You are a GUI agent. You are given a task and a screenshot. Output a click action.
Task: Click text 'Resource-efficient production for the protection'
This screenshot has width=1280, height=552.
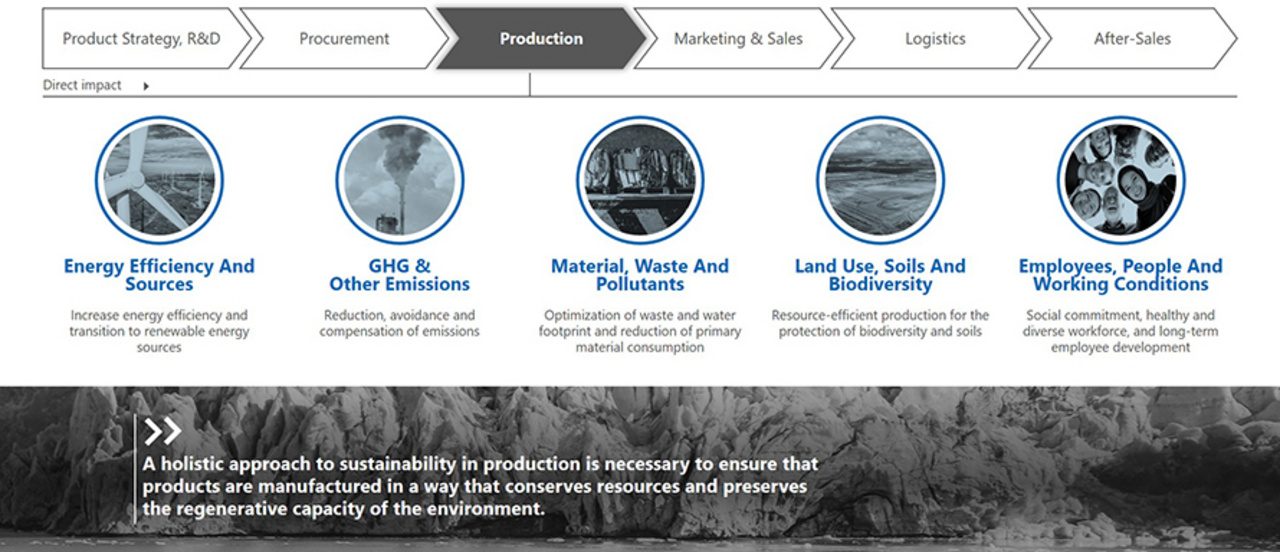click(x=880, y=323)
